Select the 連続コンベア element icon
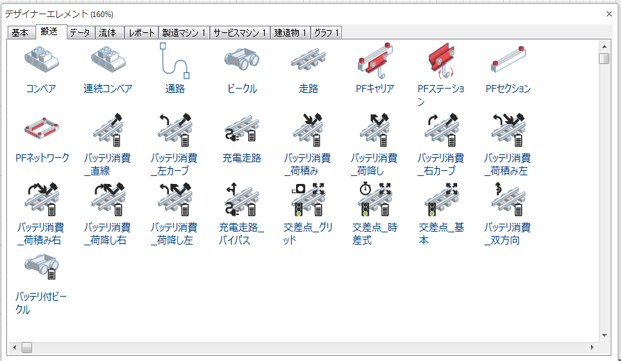 coord(108,60)
